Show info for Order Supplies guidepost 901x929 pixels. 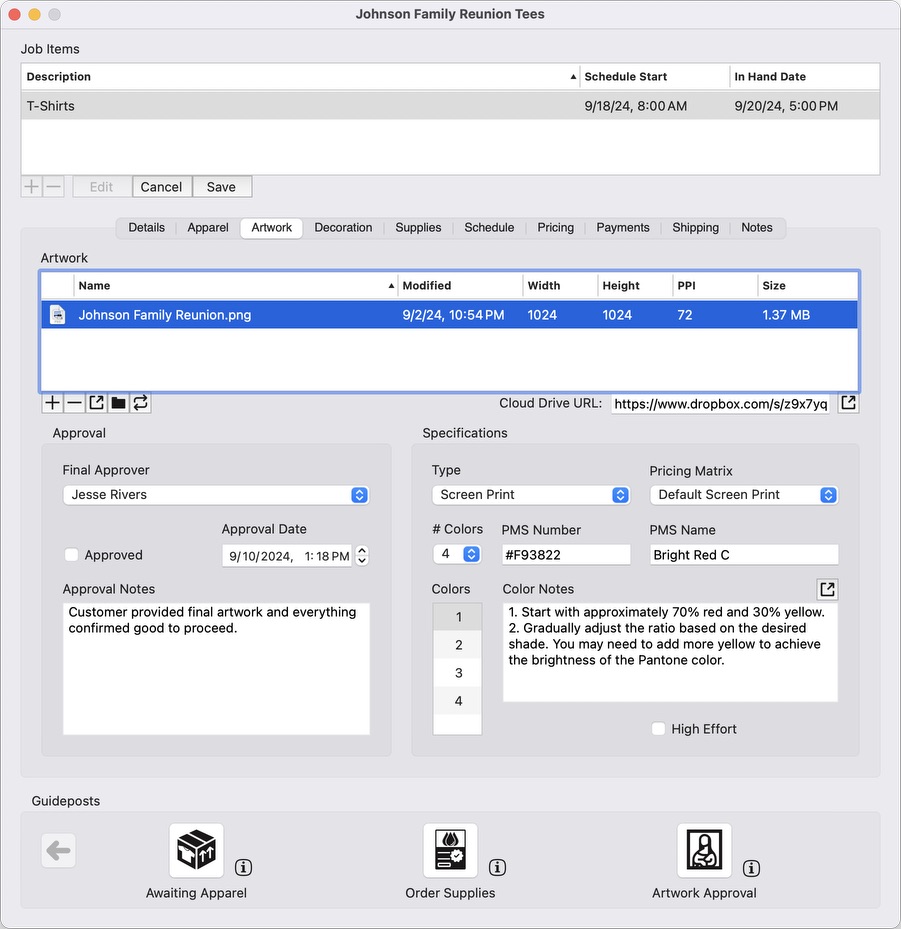pos(497,867)
